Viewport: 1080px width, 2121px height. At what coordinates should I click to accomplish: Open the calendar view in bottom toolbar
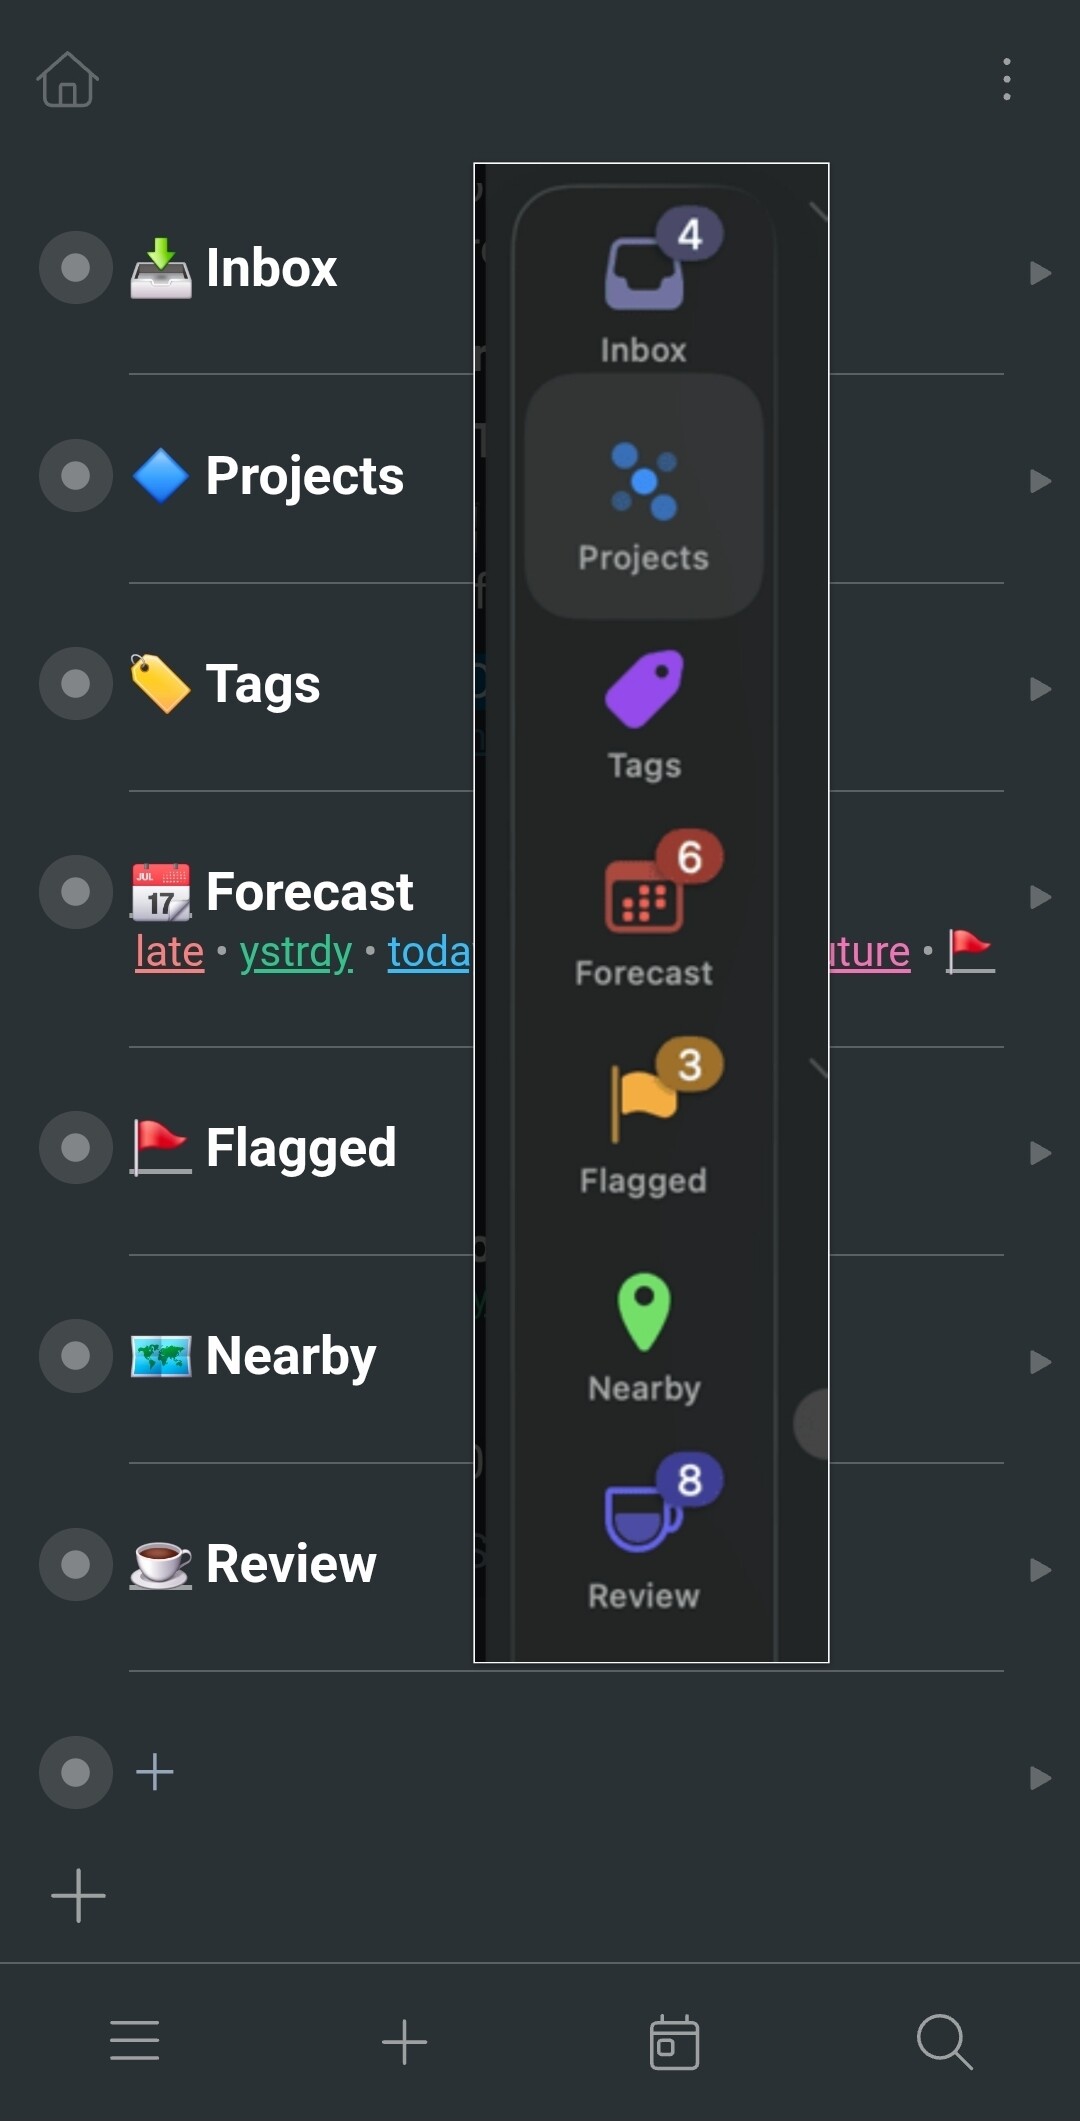click(674, 2041)
